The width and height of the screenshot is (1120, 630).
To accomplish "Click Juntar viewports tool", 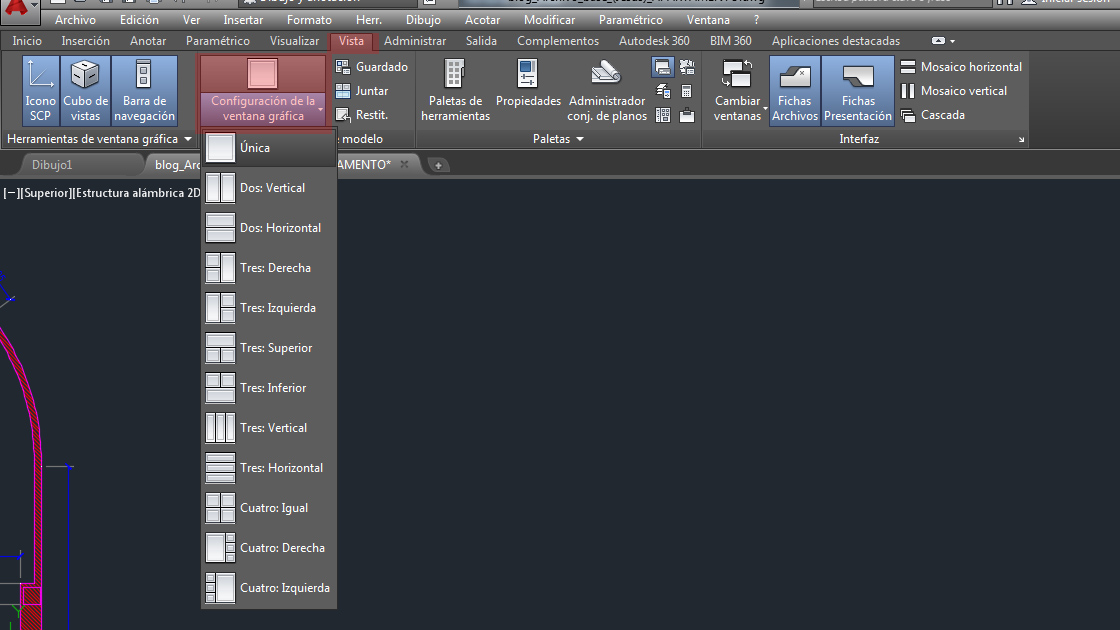I will coord(362,91).
